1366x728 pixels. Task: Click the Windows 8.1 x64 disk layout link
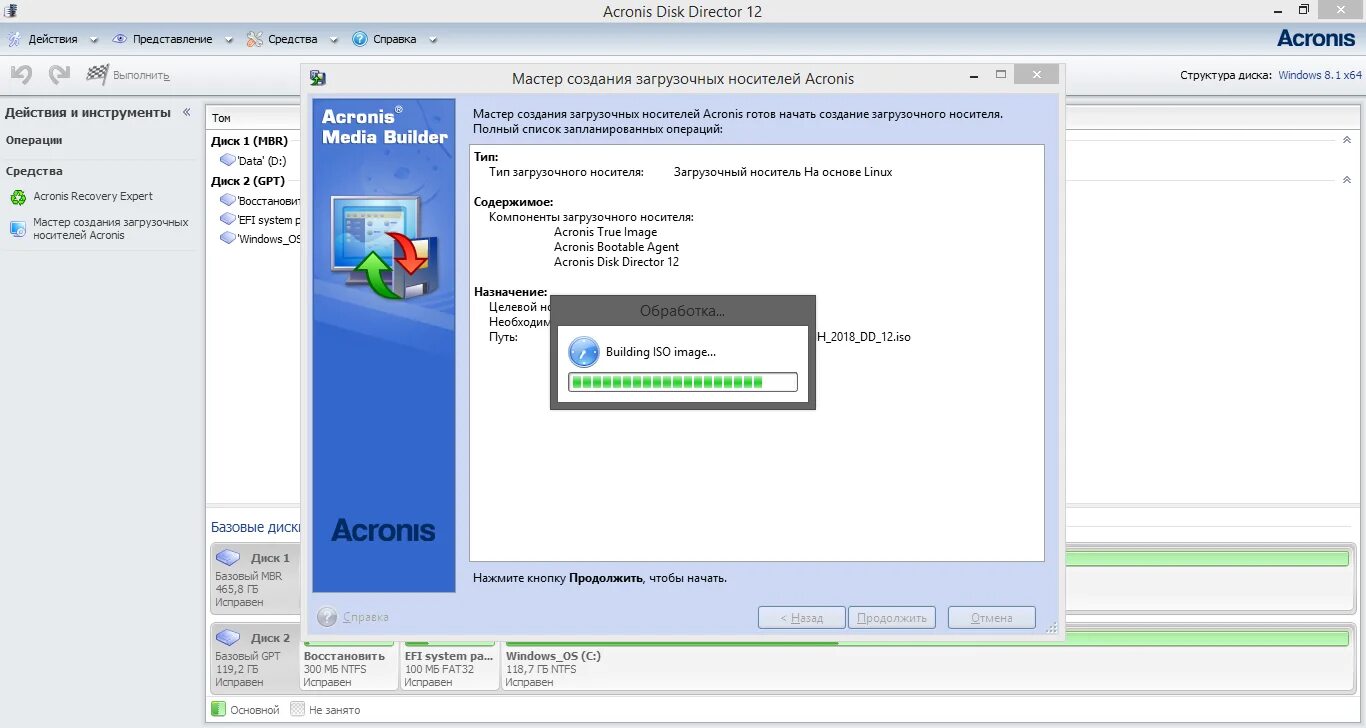[x=1320, y=75]
